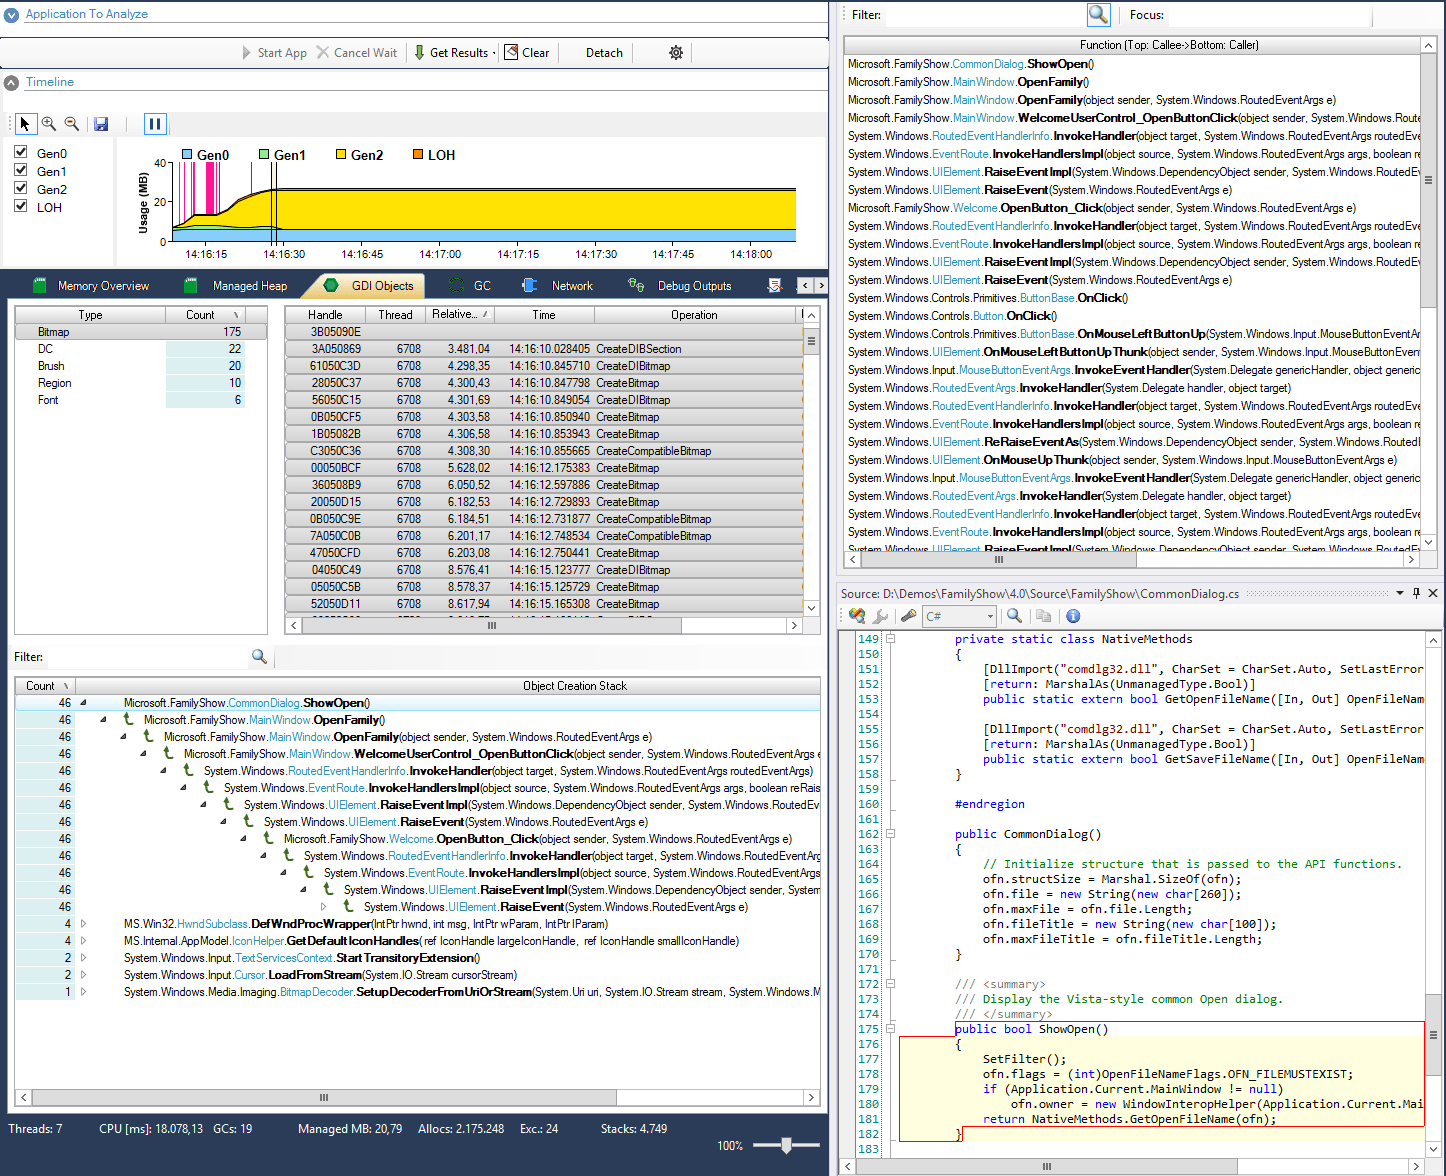This screenshot has height=1176, width=1446.
Task: Pause the timeline recording
Action: 155,123
